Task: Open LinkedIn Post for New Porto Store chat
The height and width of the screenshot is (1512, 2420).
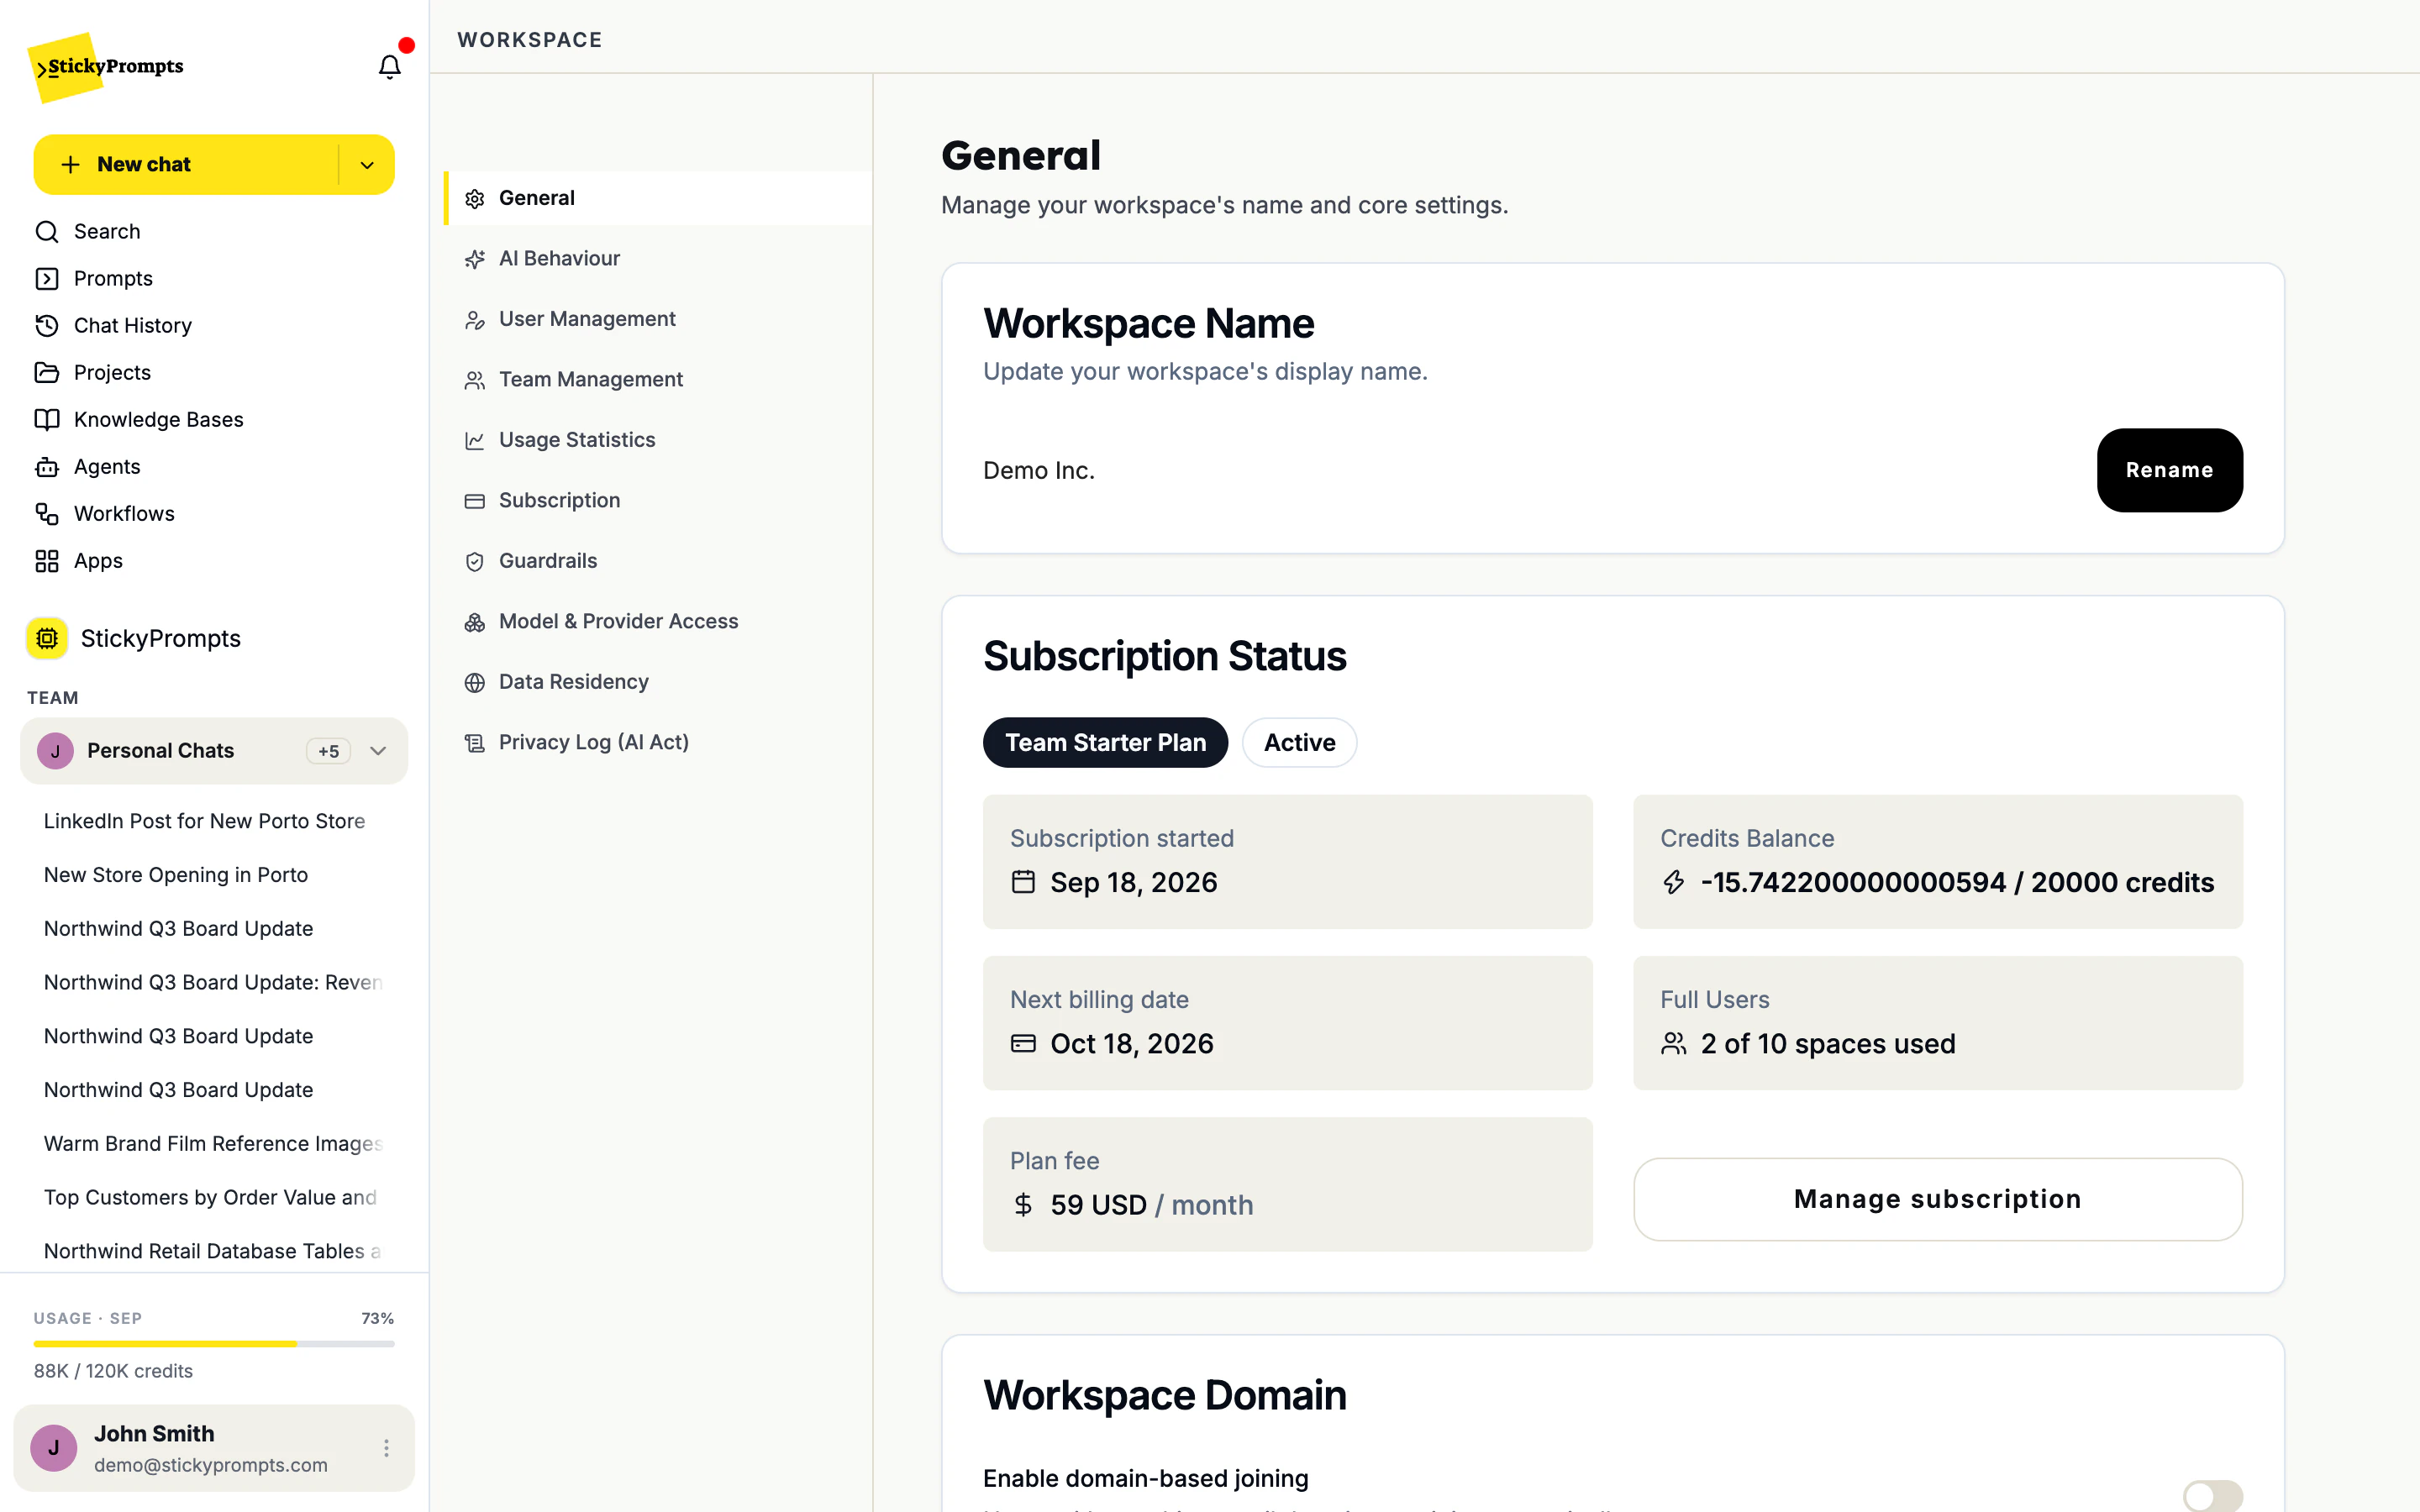Action: coord(205,821)
